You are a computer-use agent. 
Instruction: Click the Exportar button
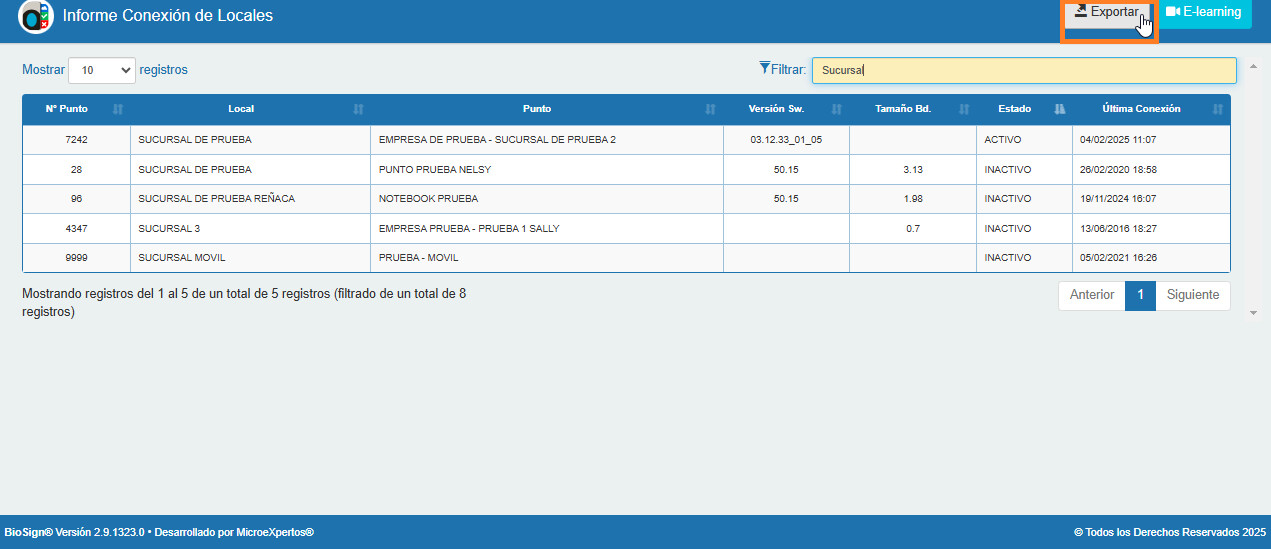click(1106, 13)
